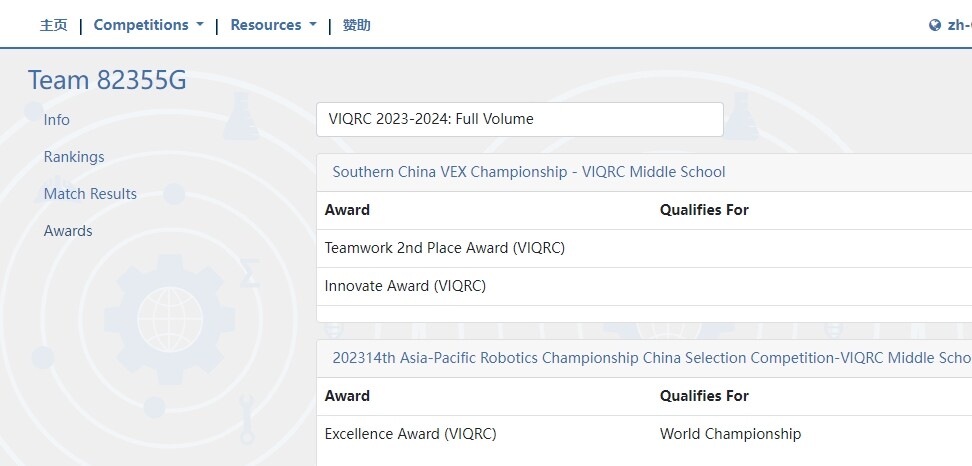Open the Competitions dropdown menu

148,25
